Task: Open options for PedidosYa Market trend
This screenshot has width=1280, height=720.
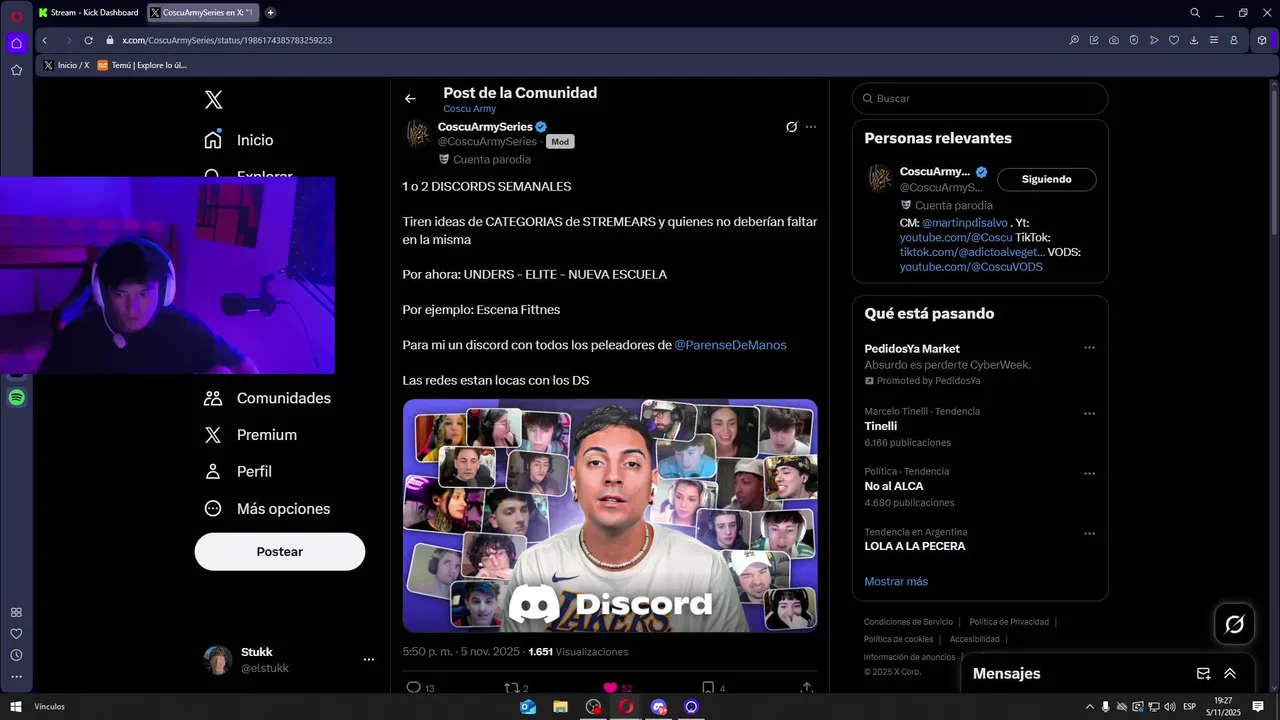Action: point(1089,348)
